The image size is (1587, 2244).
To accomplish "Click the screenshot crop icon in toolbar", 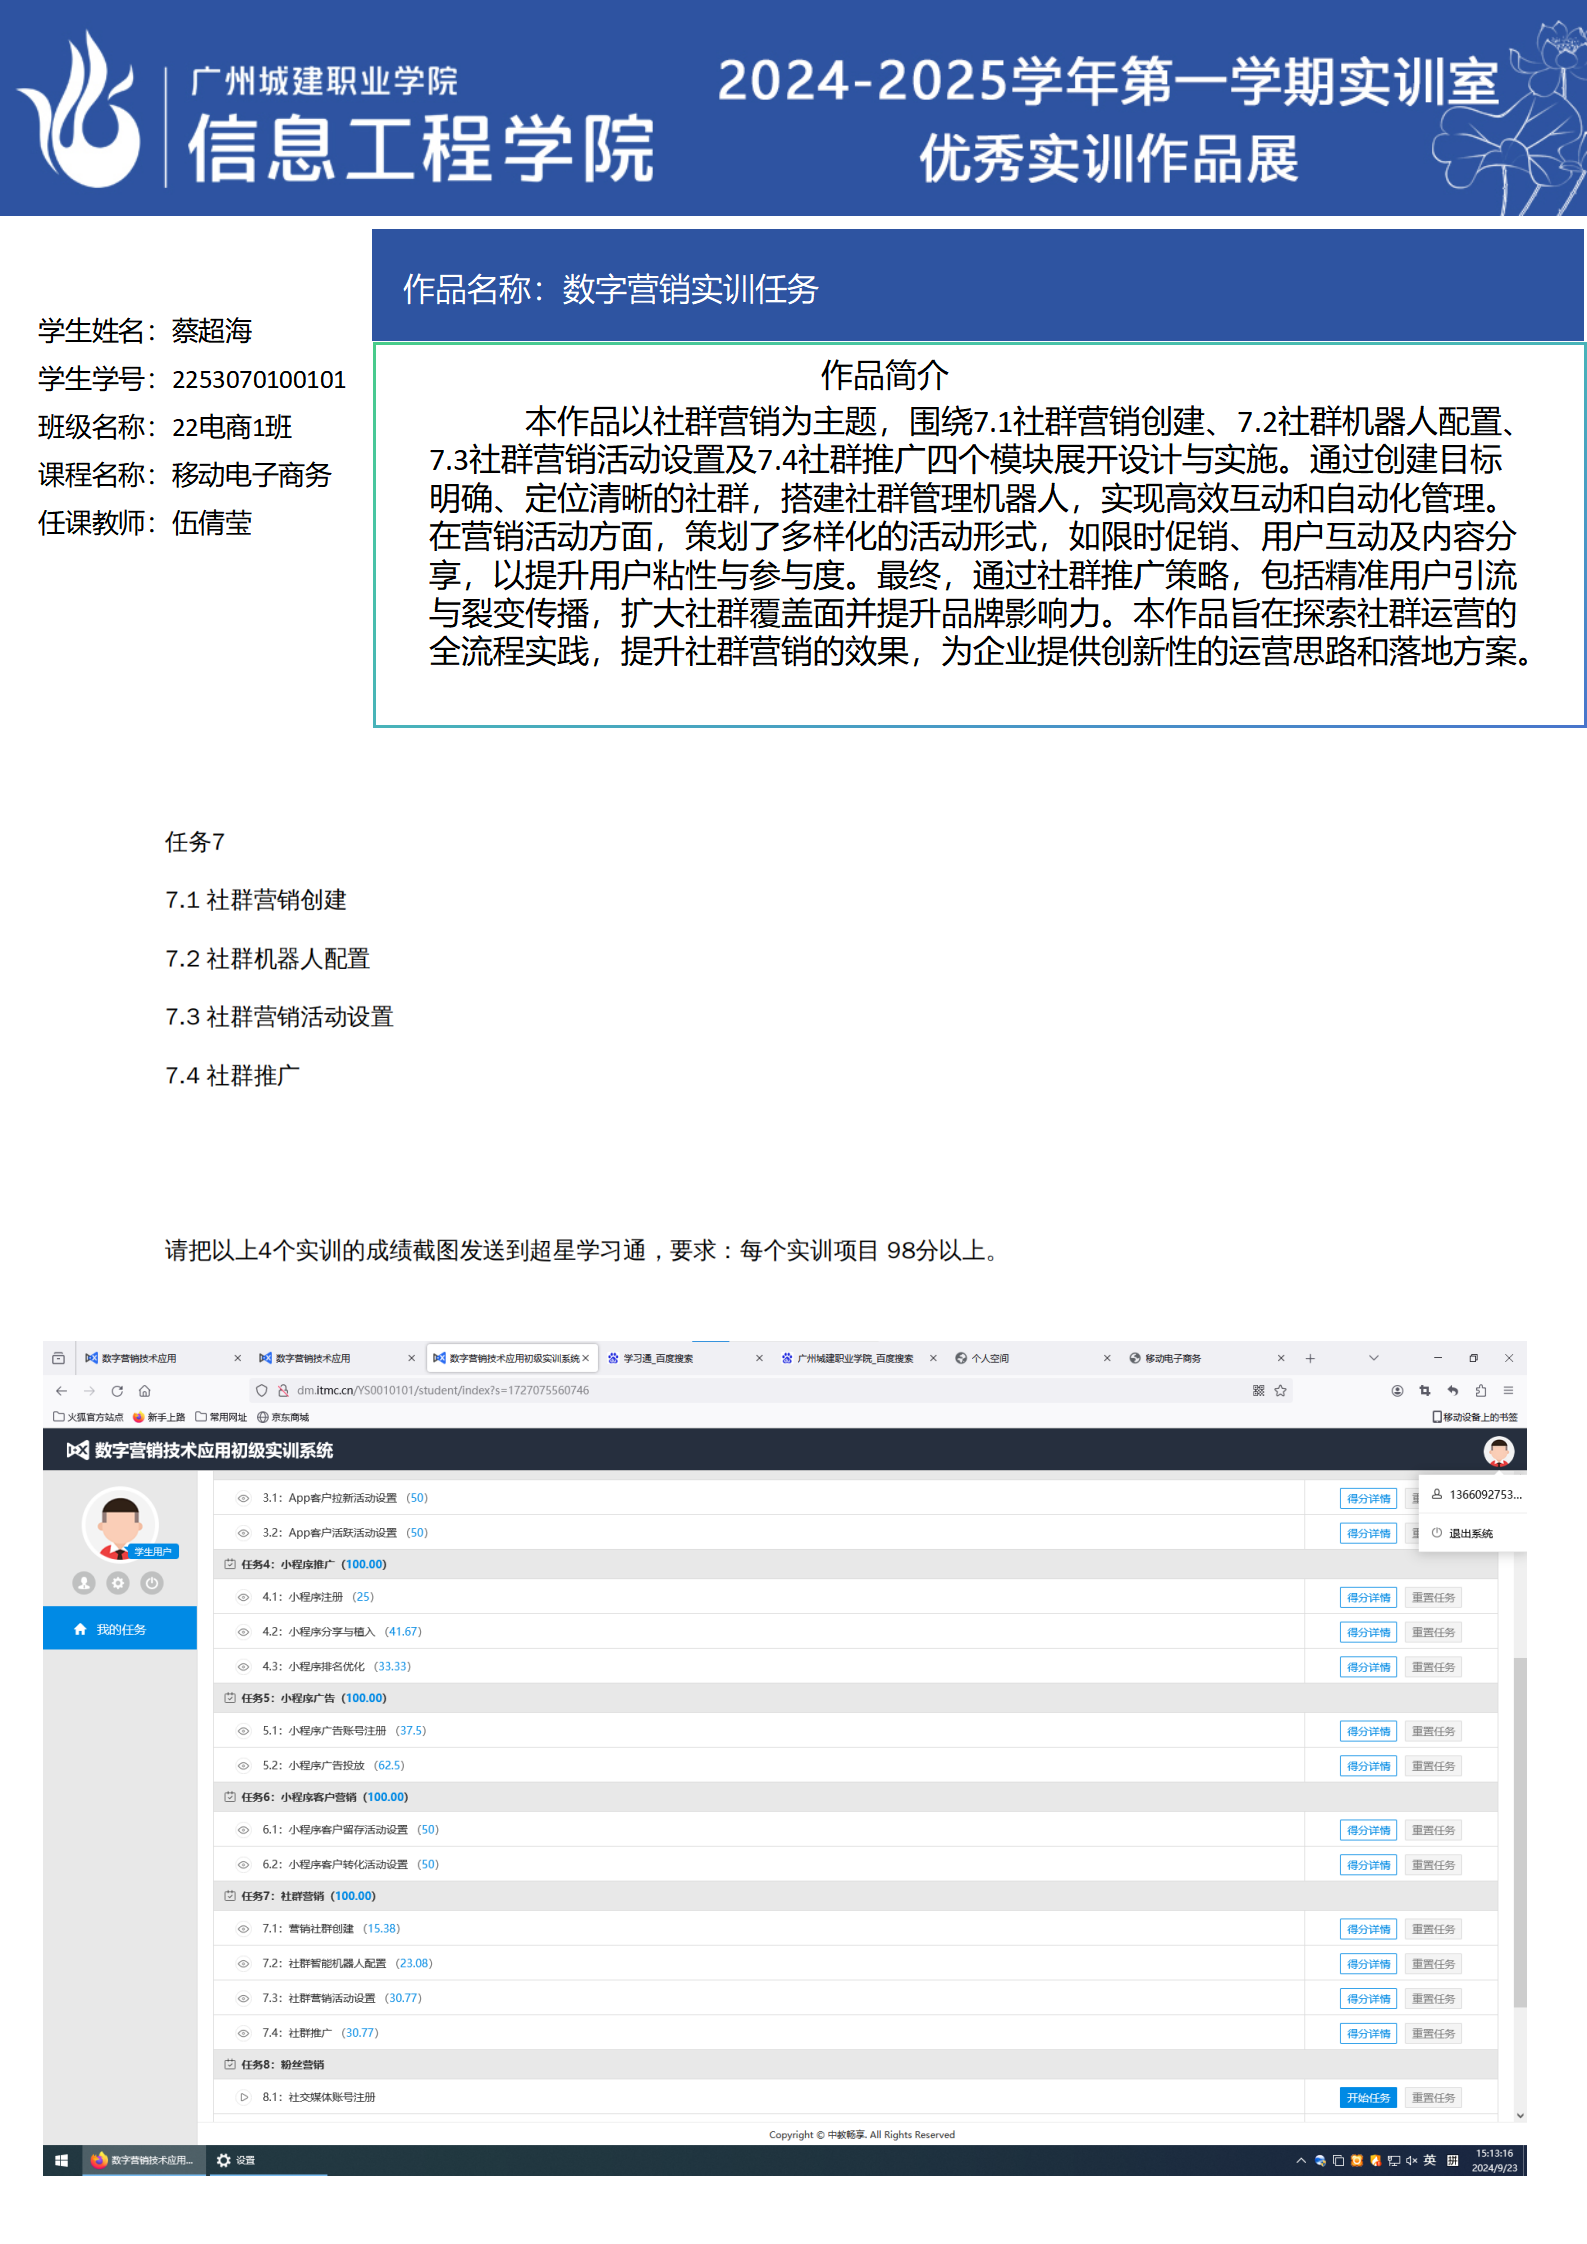I will click(1425, 1390).
